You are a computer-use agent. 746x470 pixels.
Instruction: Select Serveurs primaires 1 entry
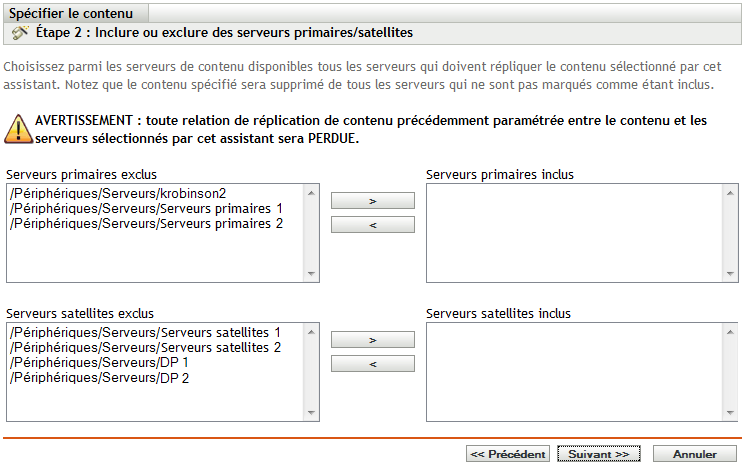pos(145,208)
